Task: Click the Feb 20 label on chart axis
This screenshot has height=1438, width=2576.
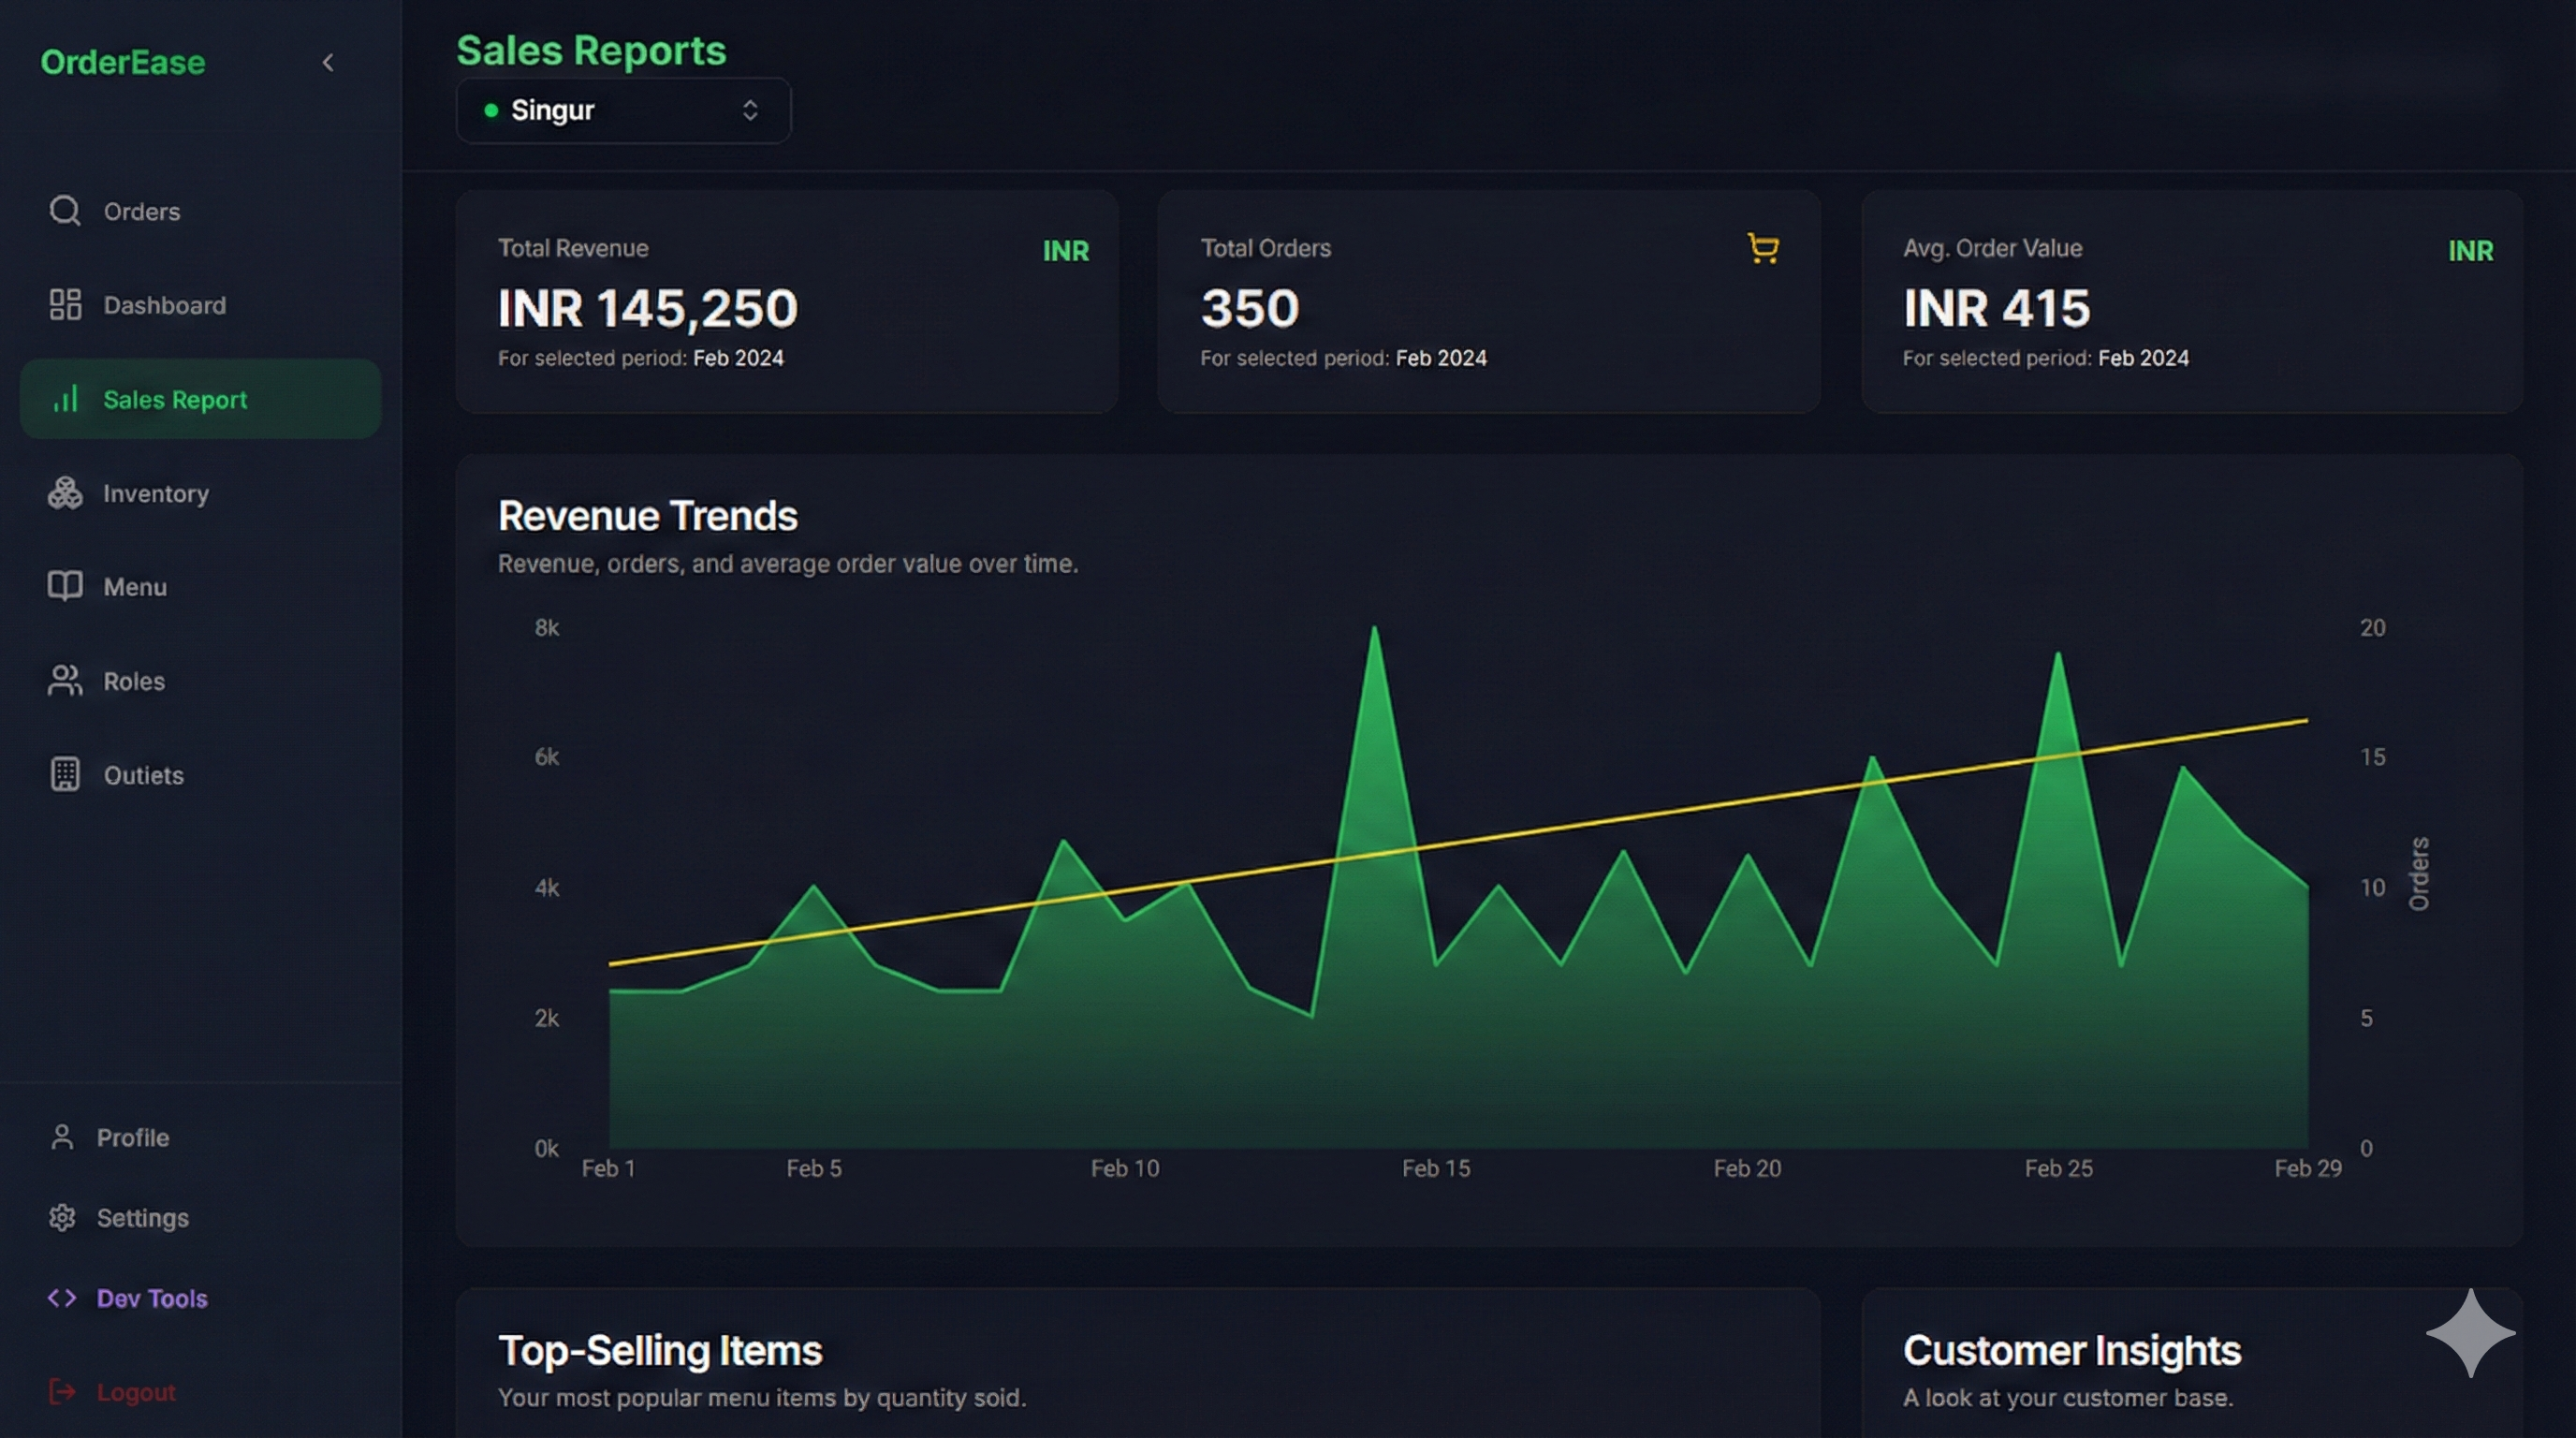Action: (x=1748, y=1168)
